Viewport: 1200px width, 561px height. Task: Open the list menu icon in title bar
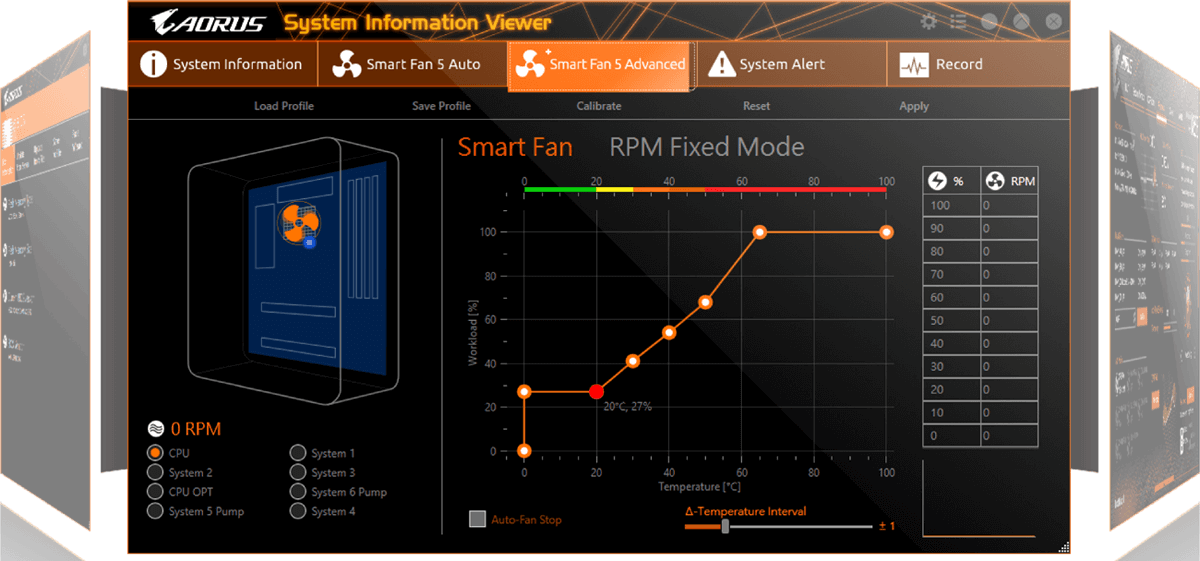click(x=958, y=21)
